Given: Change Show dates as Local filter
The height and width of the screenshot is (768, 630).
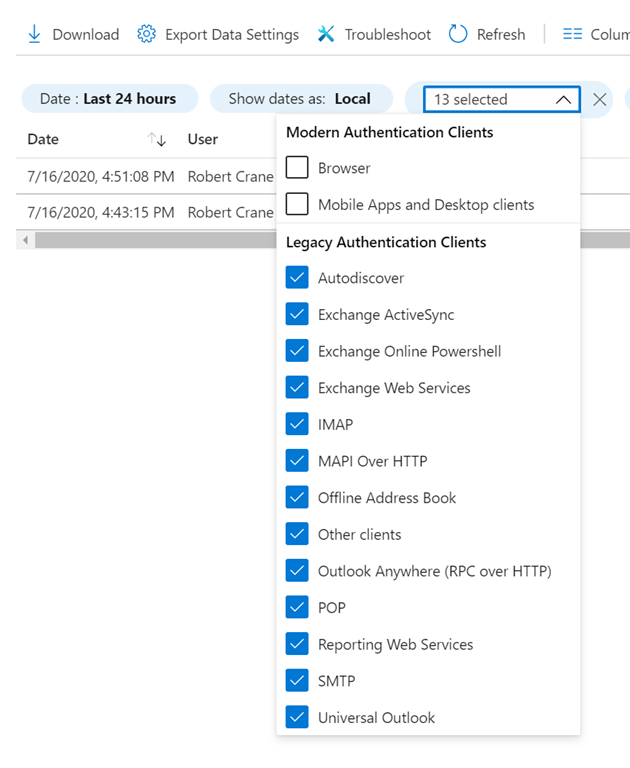Looking at the screenshot, I should click(x=299, y=99).
